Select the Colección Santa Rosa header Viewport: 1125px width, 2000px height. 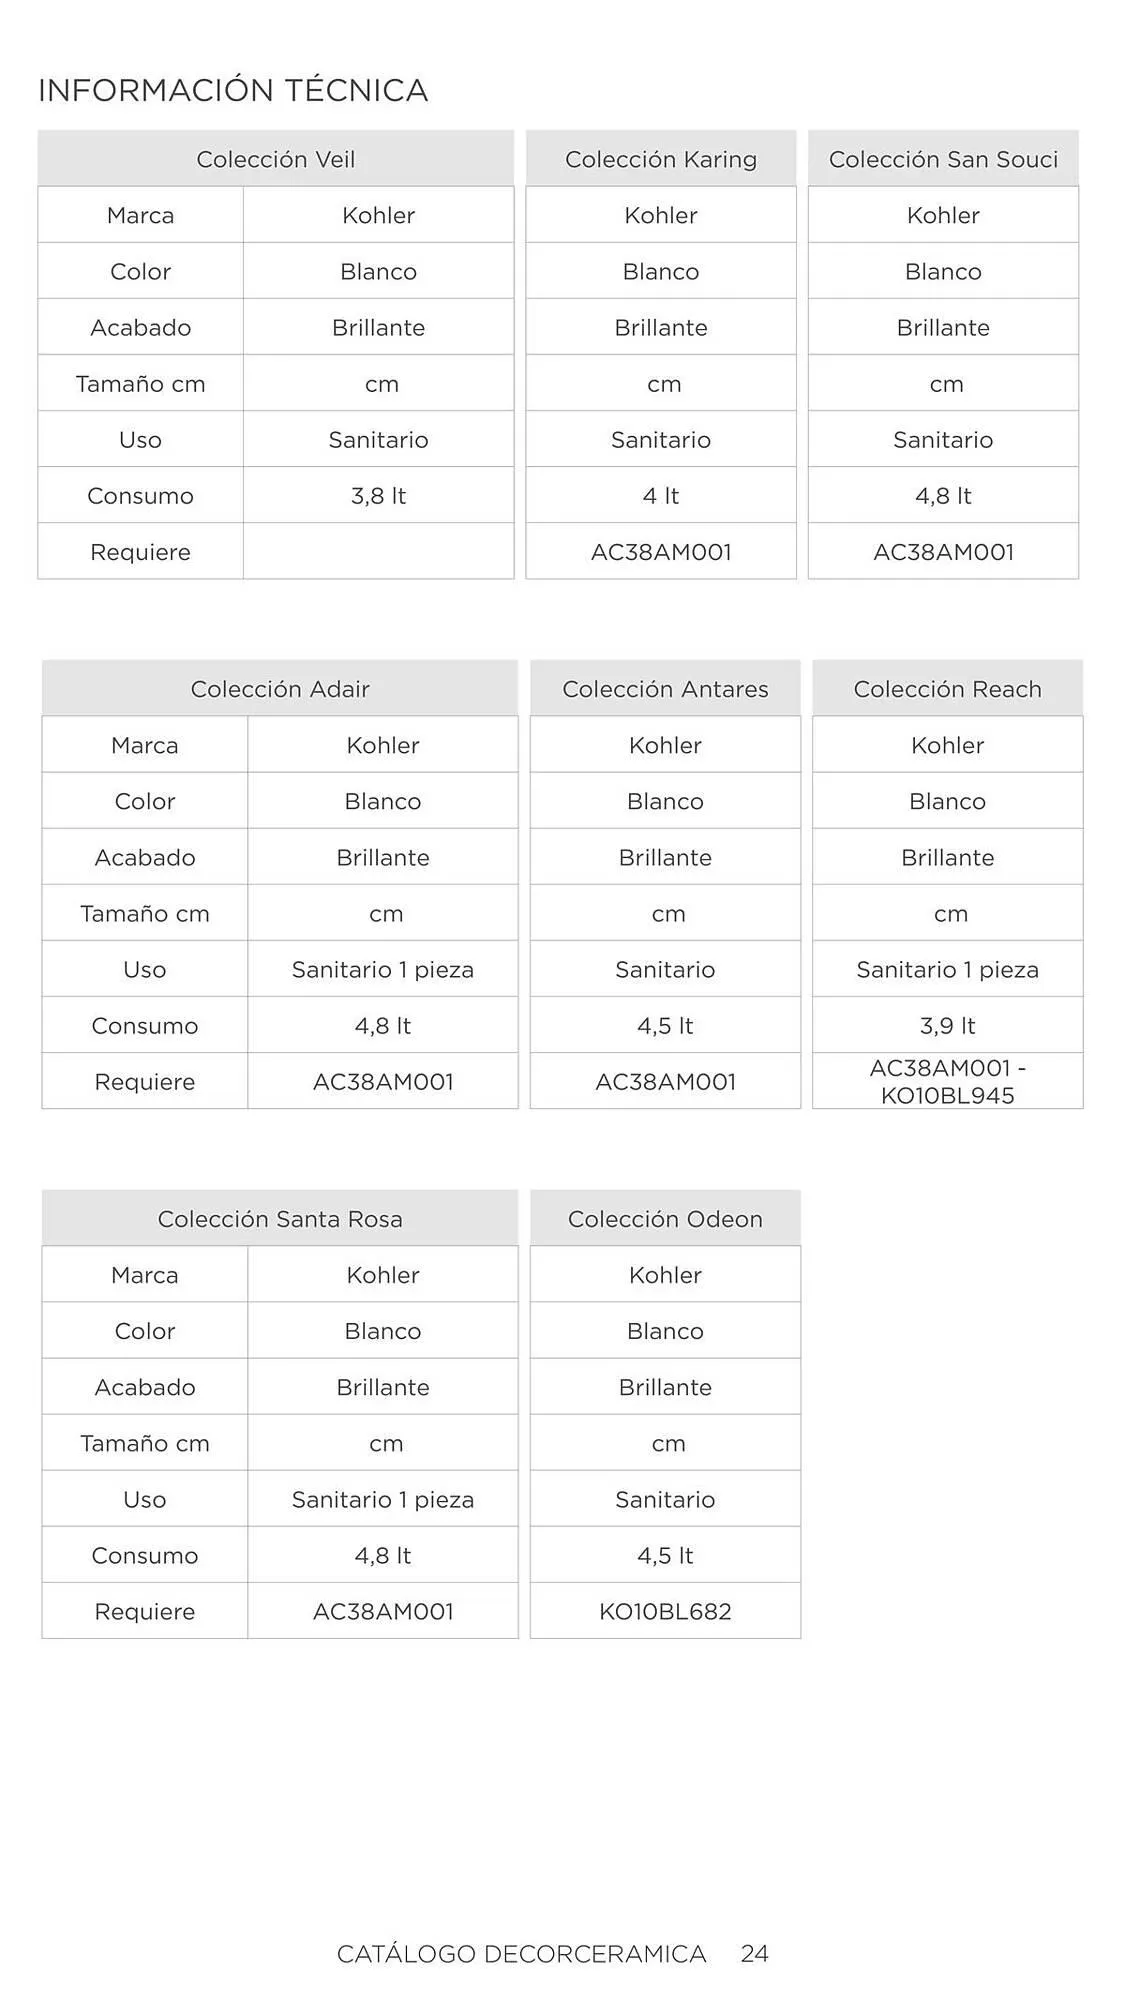(x=280, y=1219)
